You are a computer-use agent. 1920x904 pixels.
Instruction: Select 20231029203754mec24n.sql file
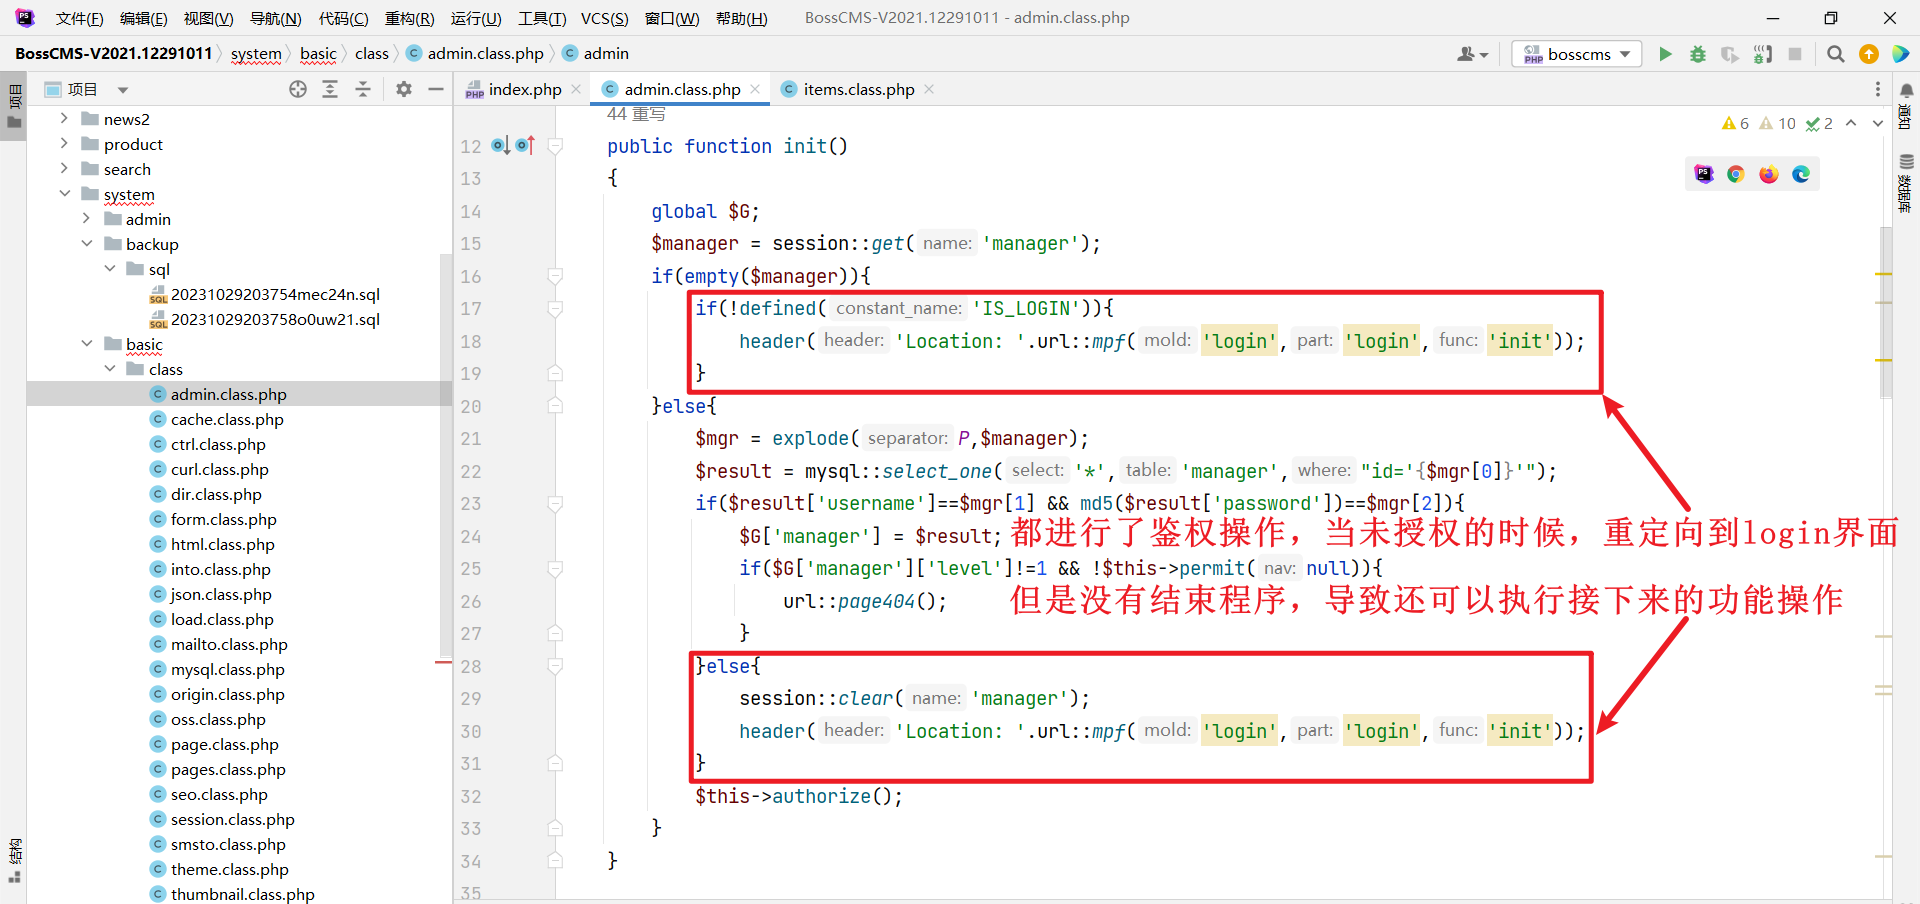[275, 294]
